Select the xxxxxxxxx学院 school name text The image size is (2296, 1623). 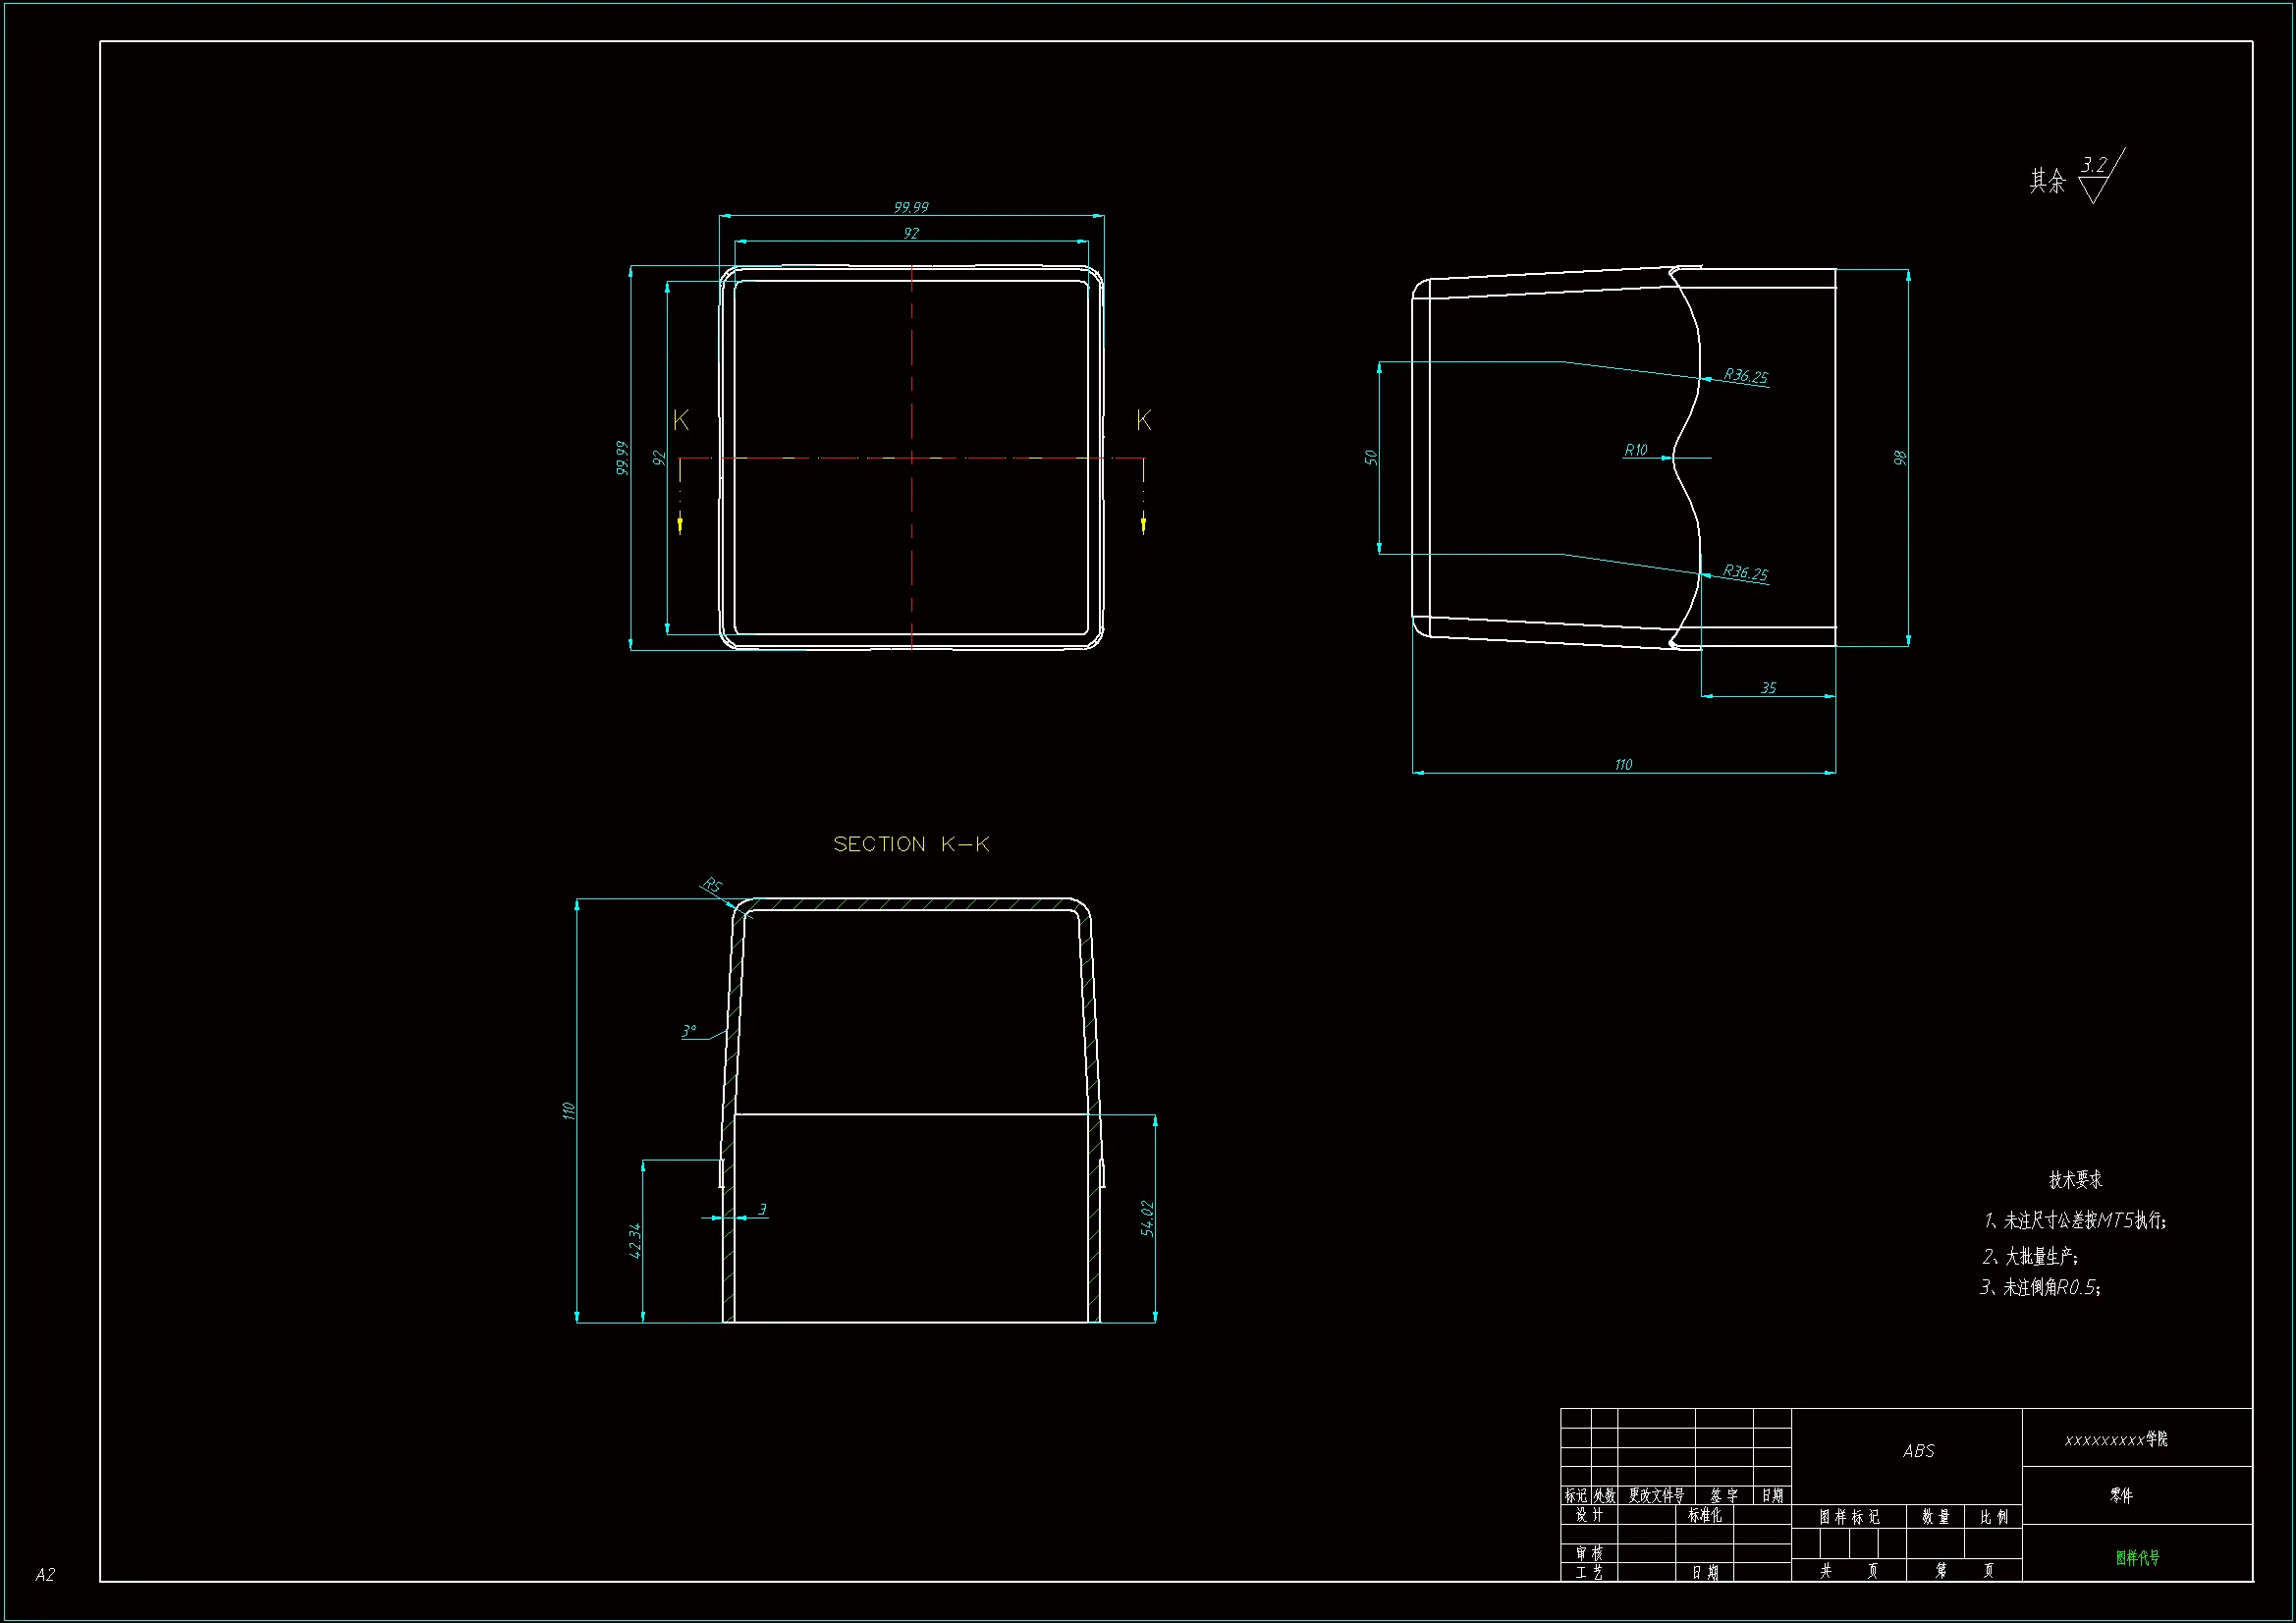(2116, 1439)
